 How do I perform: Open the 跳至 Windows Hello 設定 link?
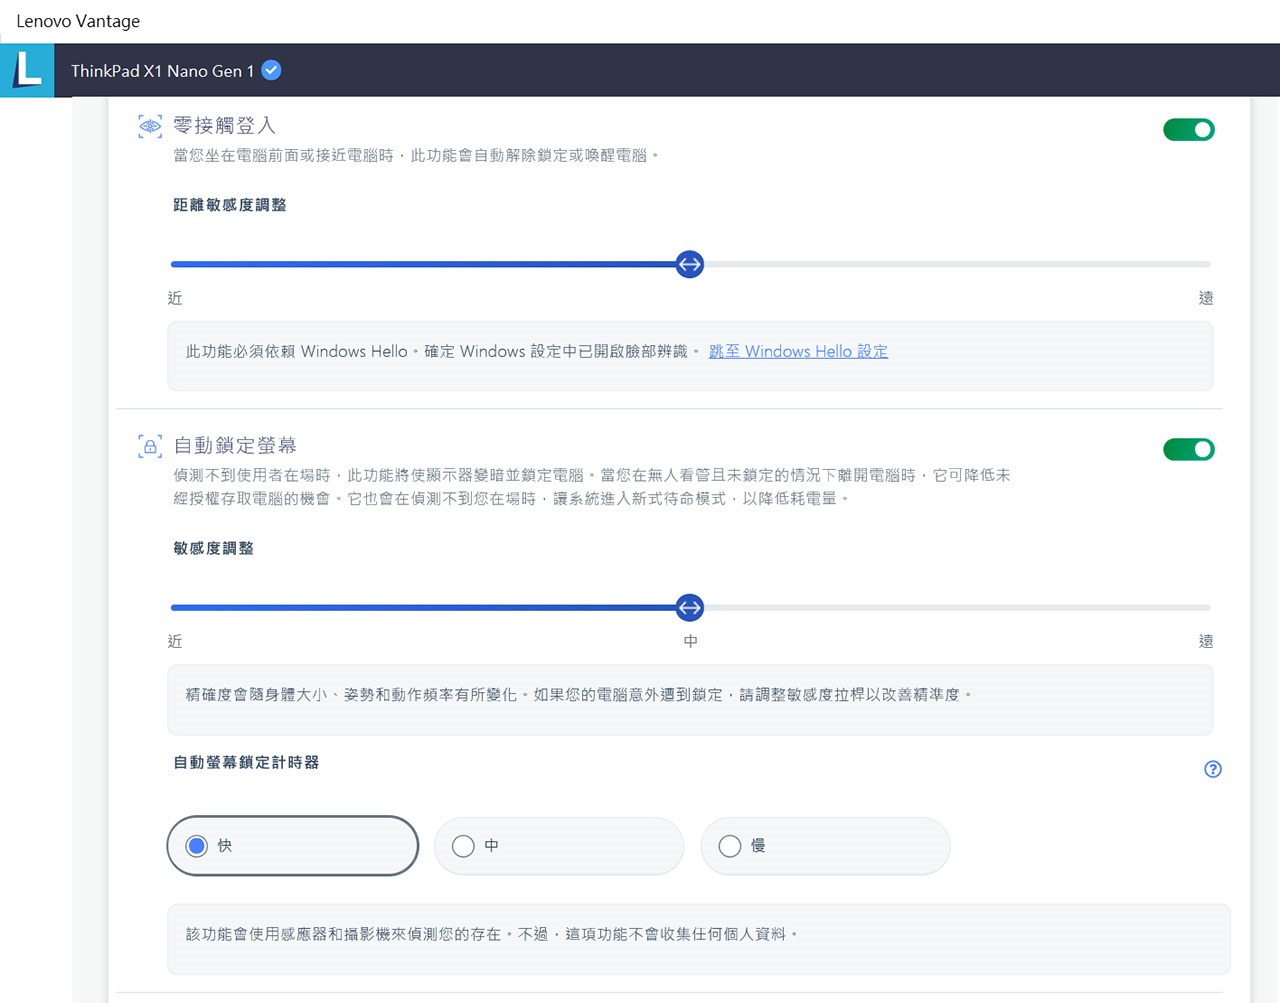[798, 352]
